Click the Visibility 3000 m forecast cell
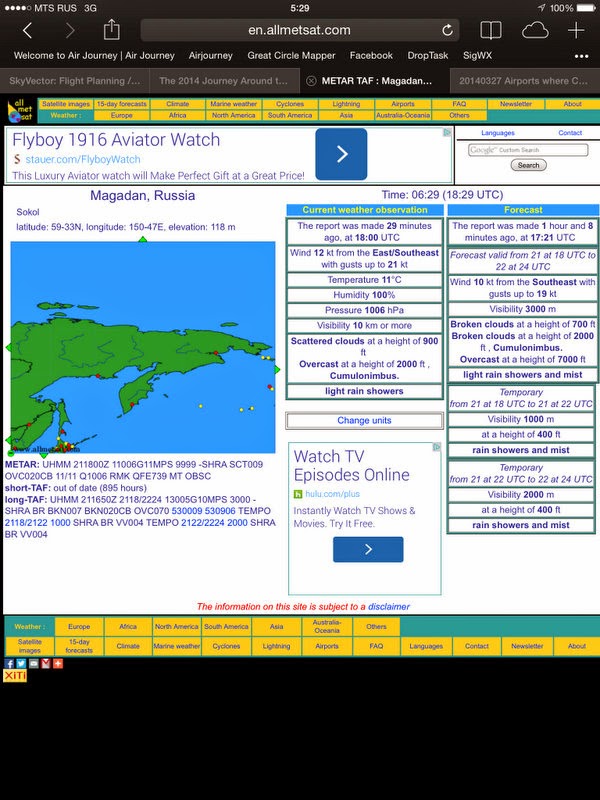 522,309
